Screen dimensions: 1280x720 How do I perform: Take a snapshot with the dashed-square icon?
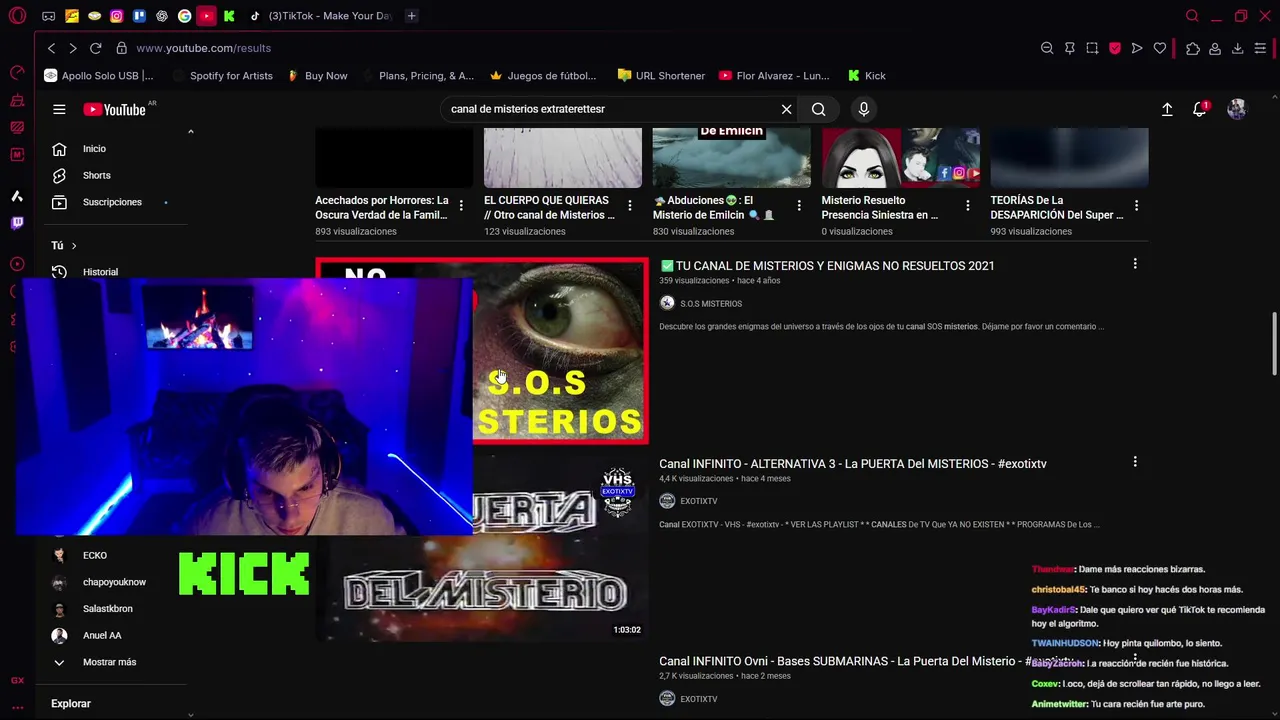1092,48
